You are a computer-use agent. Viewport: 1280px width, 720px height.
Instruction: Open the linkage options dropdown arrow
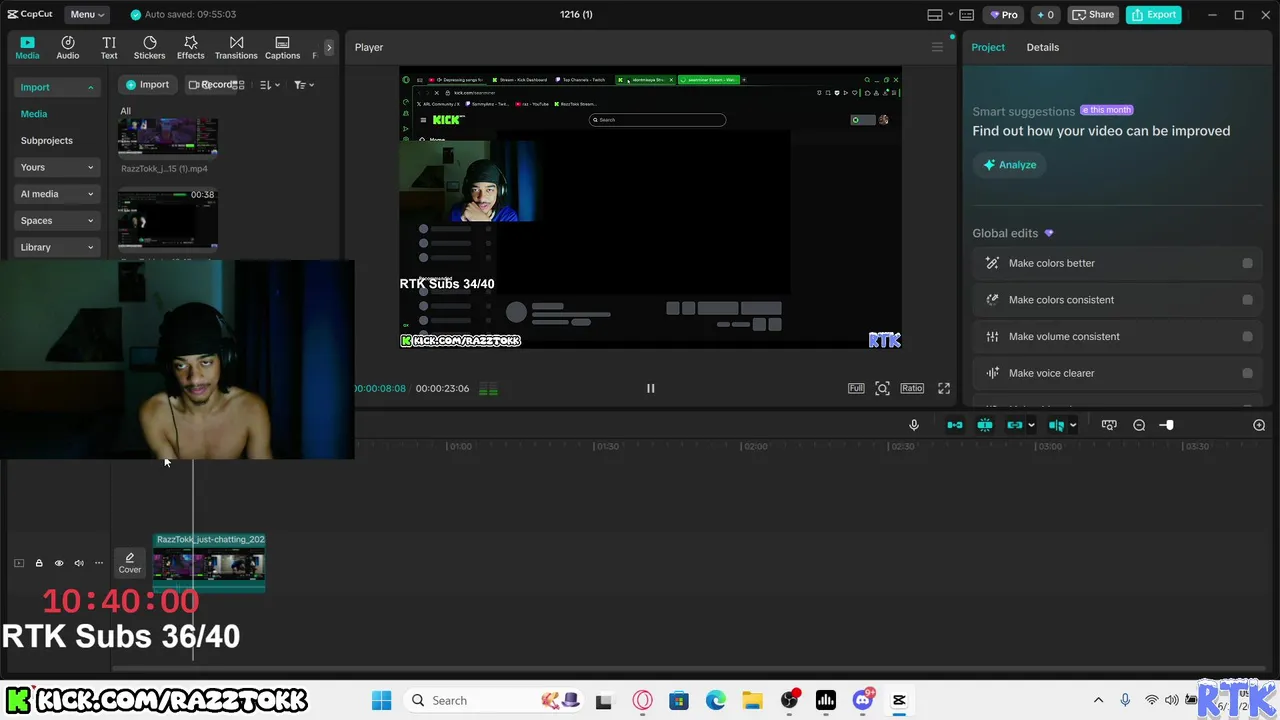coord(1031,425)
